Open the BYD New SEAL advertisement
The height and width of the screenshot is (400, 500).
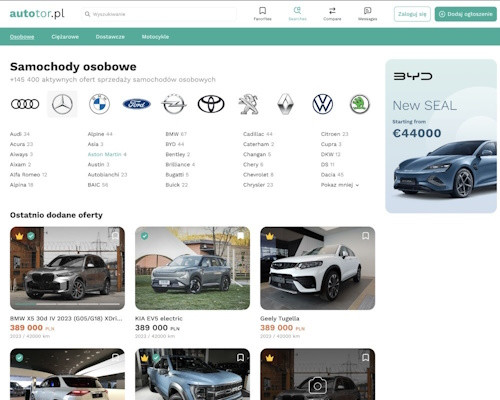tap(441, 136)
